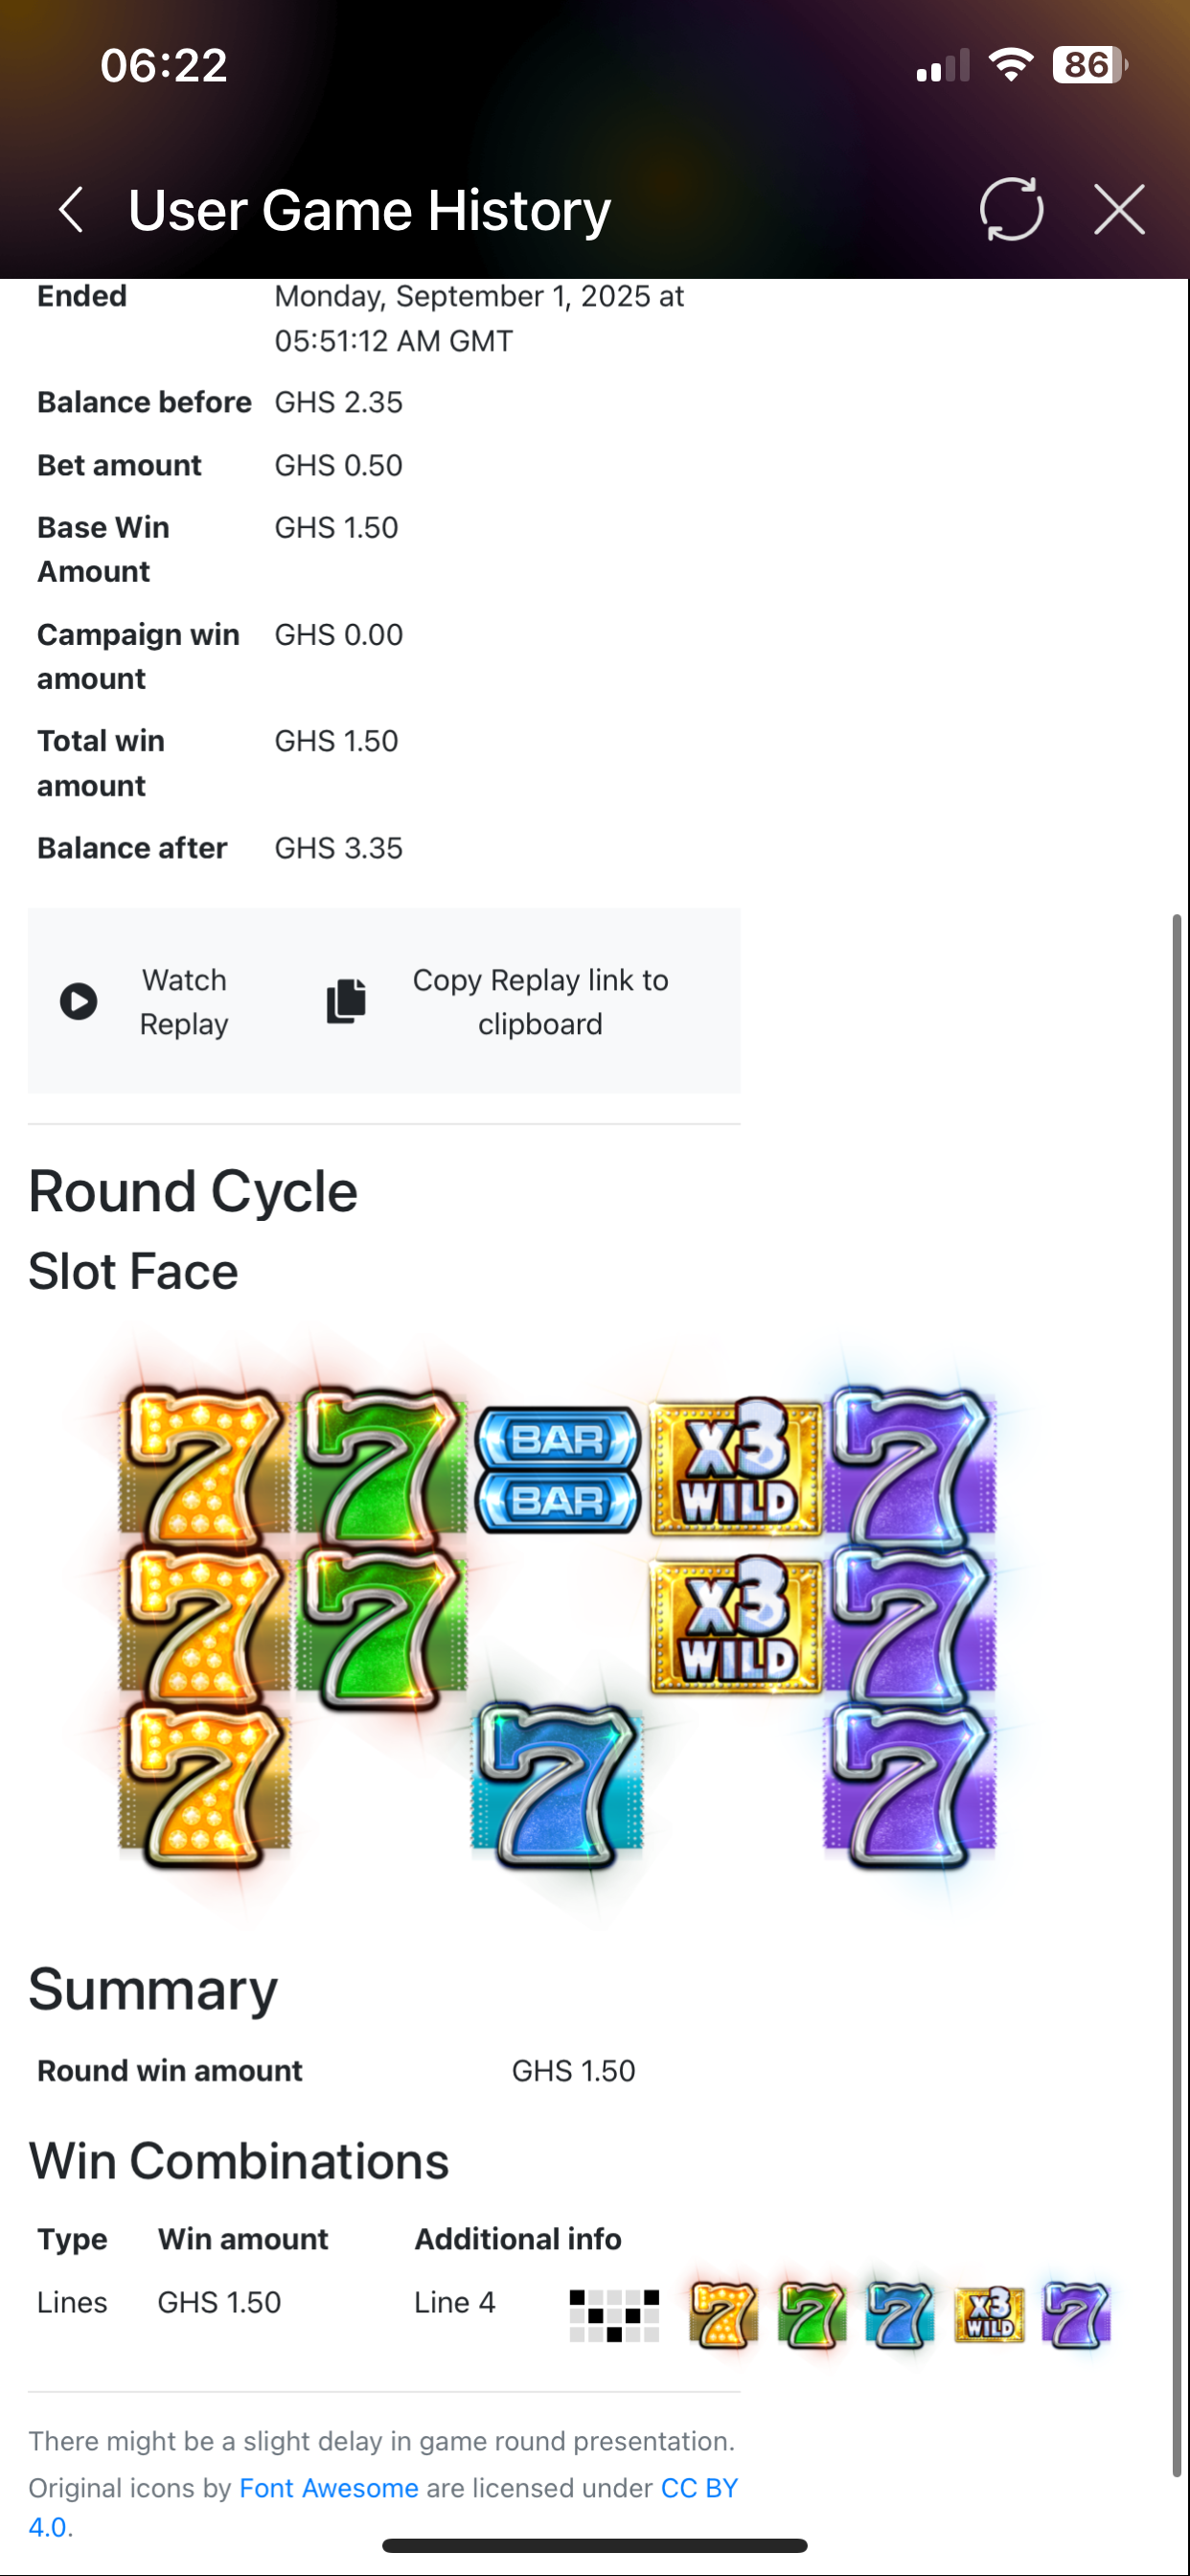
Task: Click the Watch Replay text button
Action: point(184,1001)
